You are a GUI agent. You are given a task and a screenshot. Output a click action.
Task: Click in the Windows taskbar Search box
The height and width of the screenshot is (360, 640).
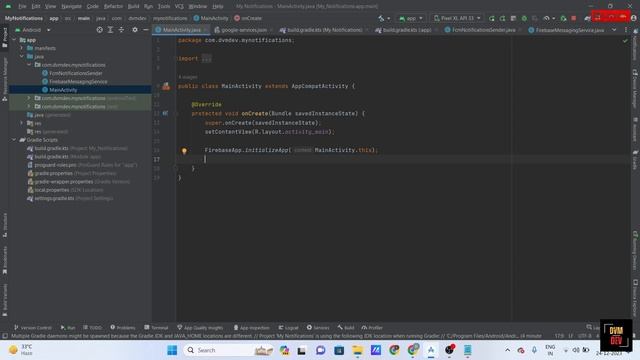click(229, 350)
